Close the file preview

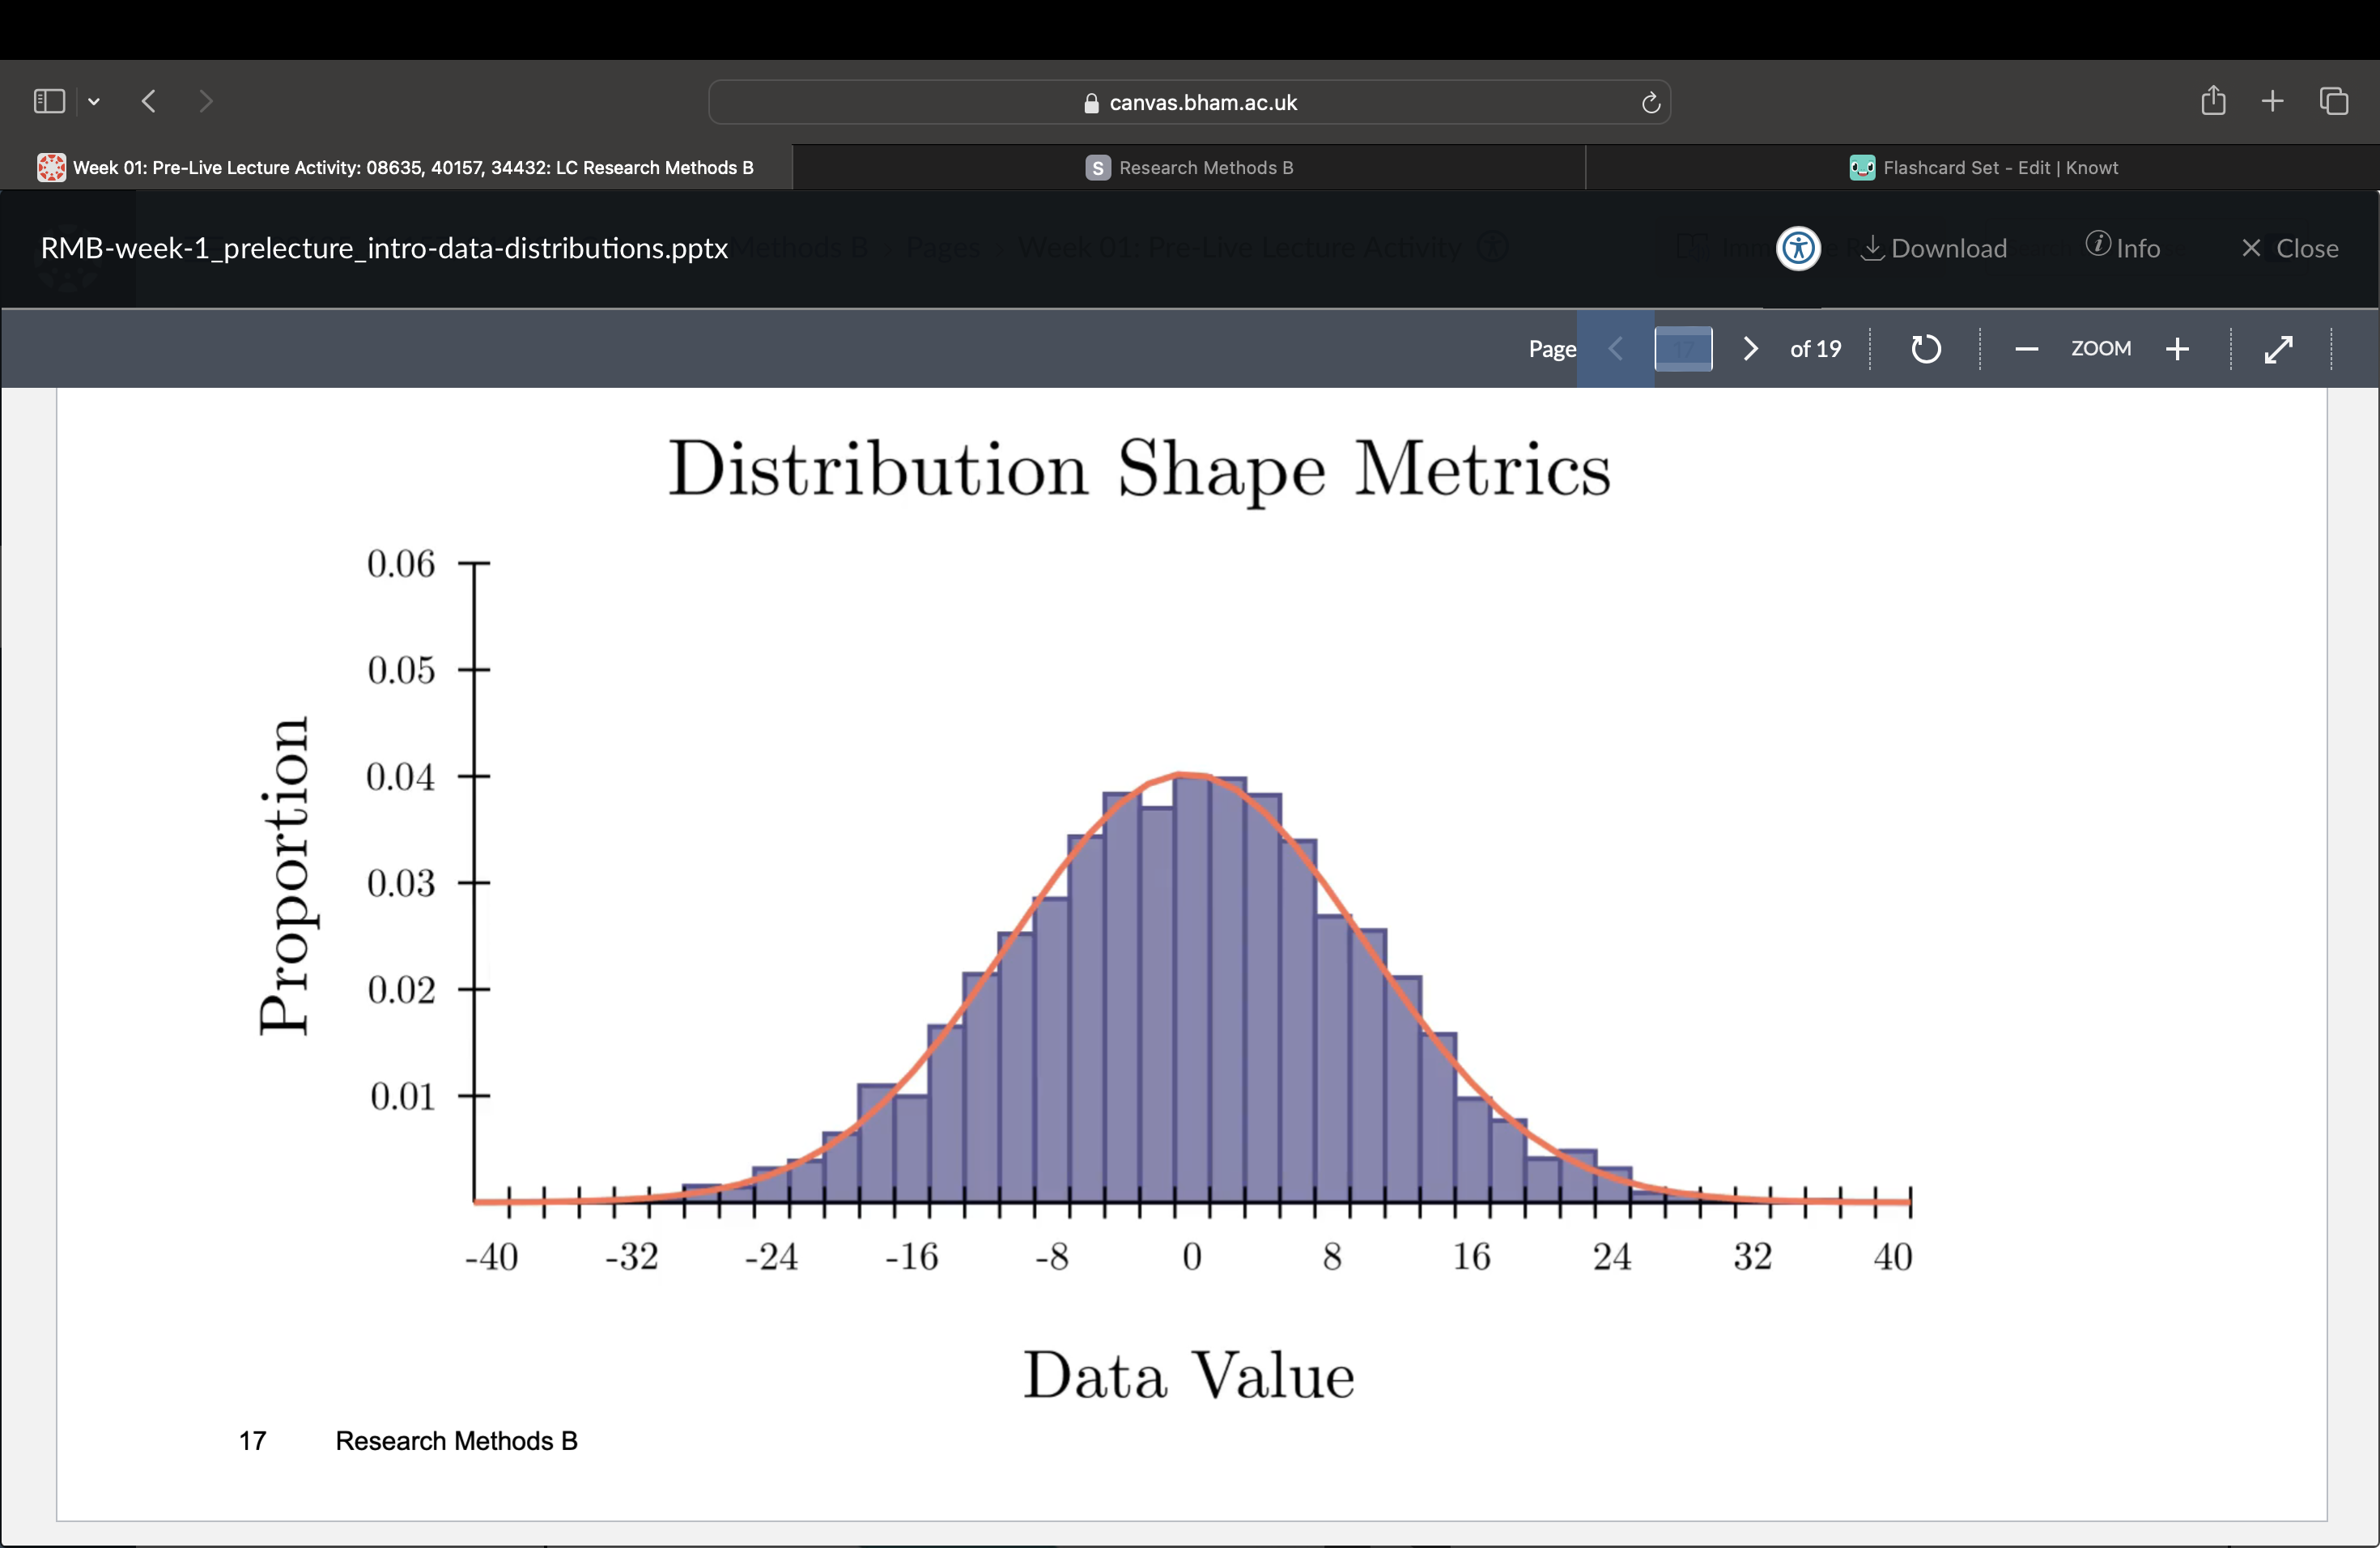pyautogui.click(x=2289, y=248)
